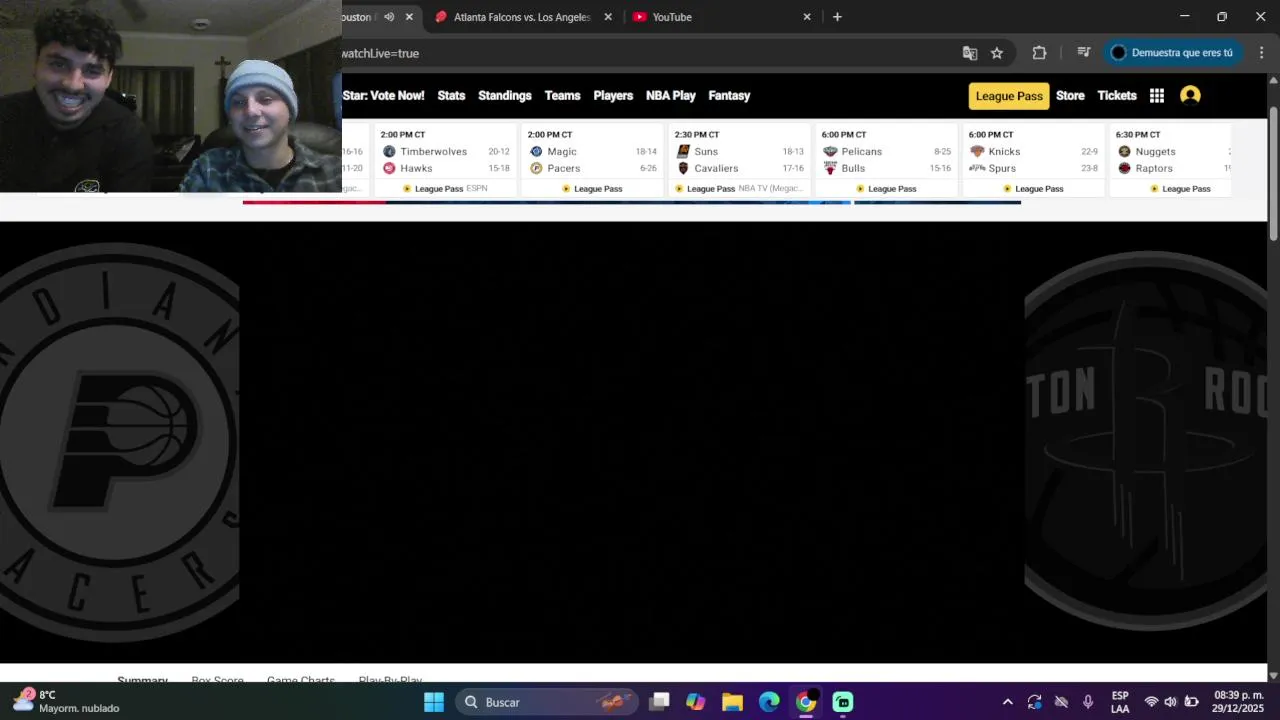Select the Hawks team in scoreboard
1280x720 pixels.
click(x=416, y=169)
